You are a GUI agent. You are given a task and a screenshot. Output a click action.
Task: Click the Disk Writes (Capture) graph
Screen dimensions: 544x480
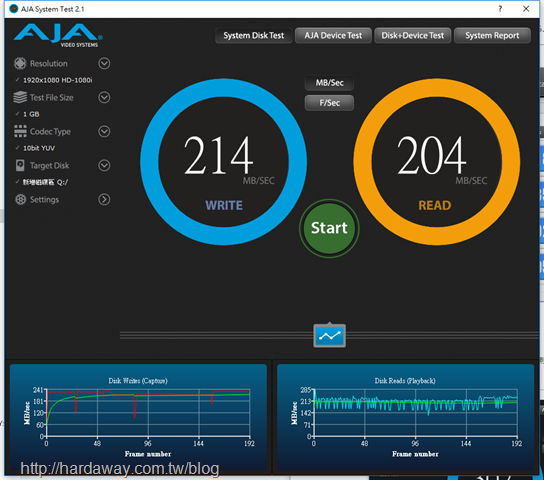[x=138, y=417]
